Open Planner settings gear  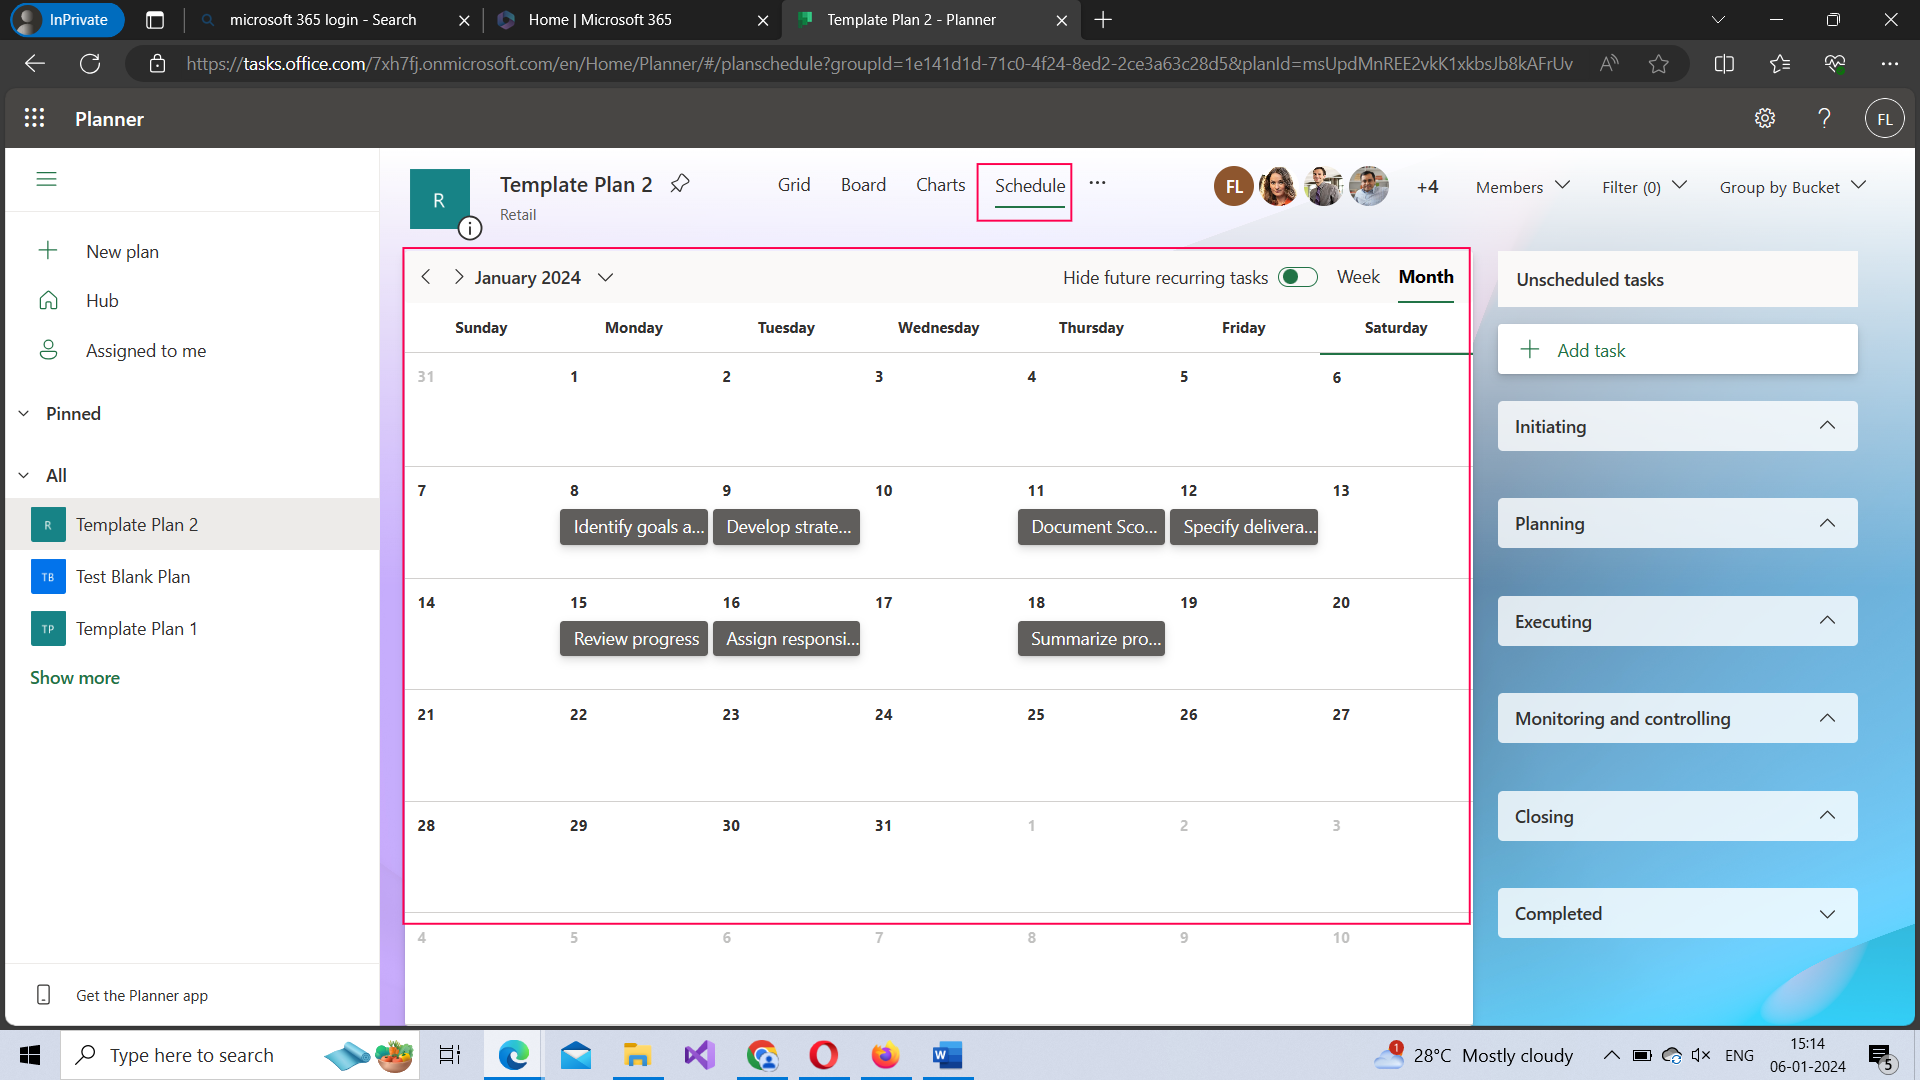pos(1765,119)
